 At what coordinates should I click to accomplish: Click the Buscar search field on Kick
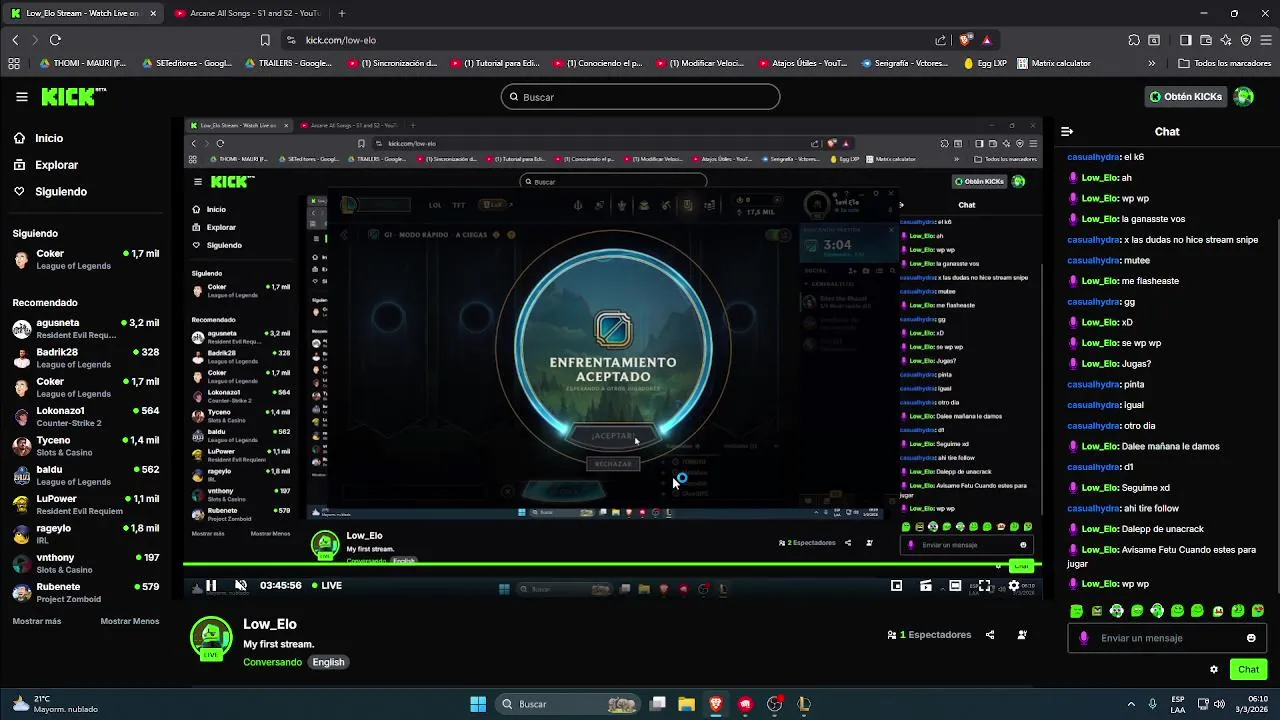(640, 97)
